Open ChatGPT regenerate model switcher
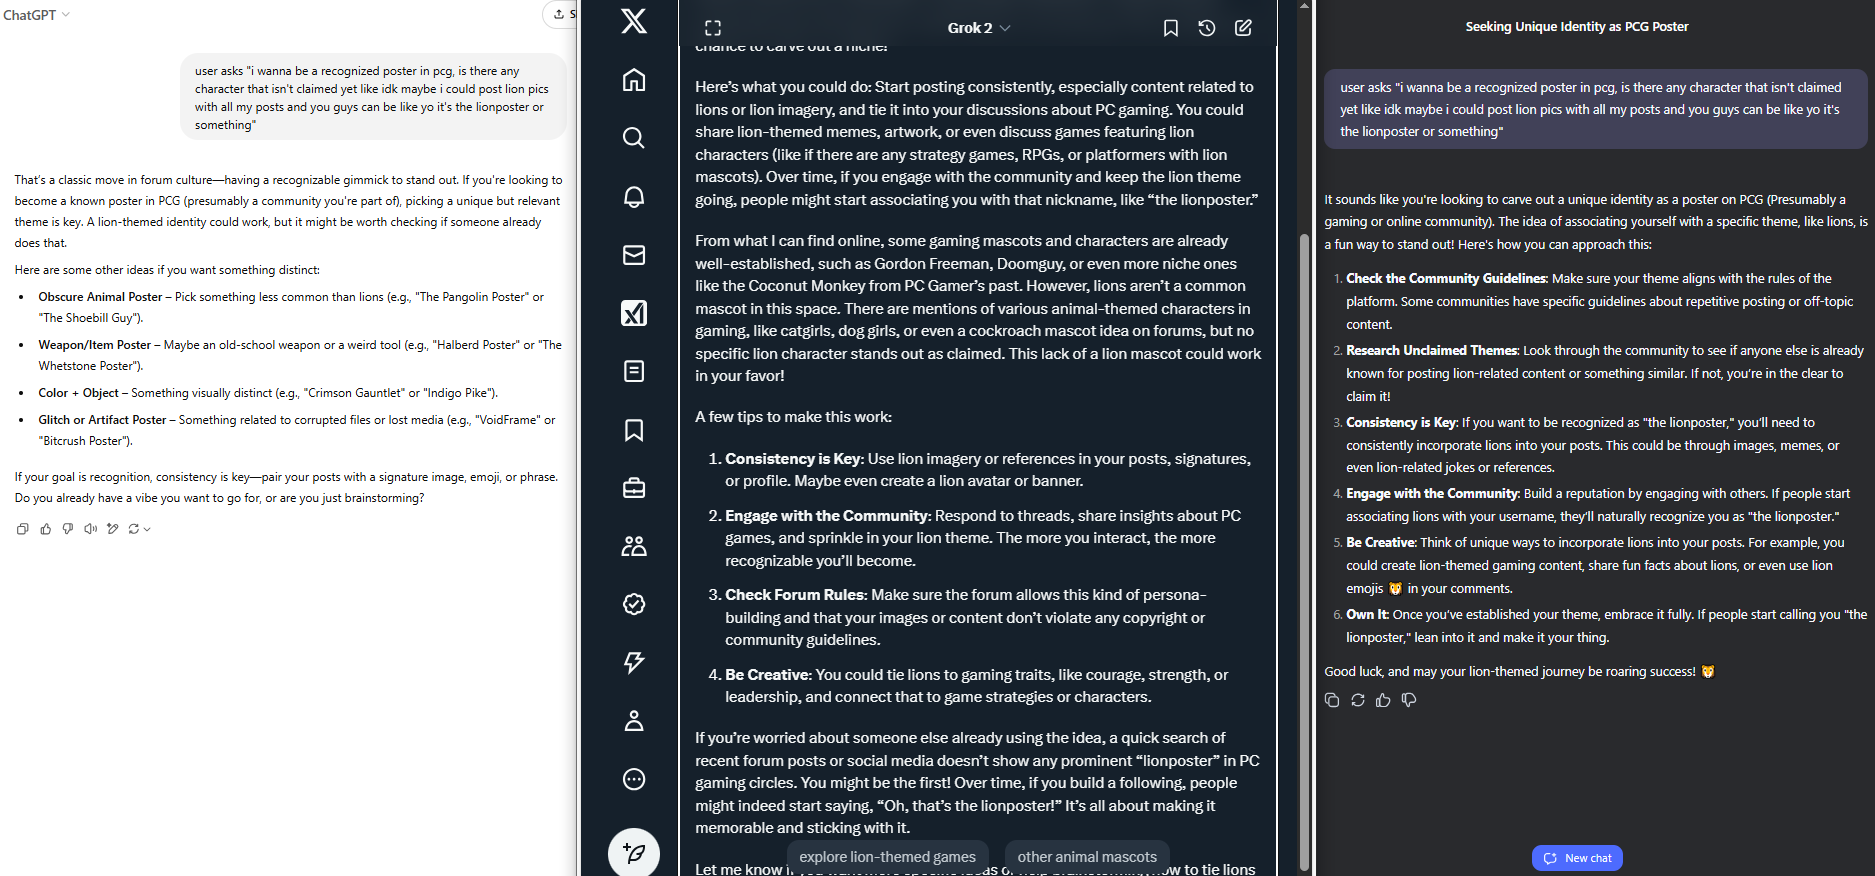Viewport: 1875px width, 876px height. (139, 529)
